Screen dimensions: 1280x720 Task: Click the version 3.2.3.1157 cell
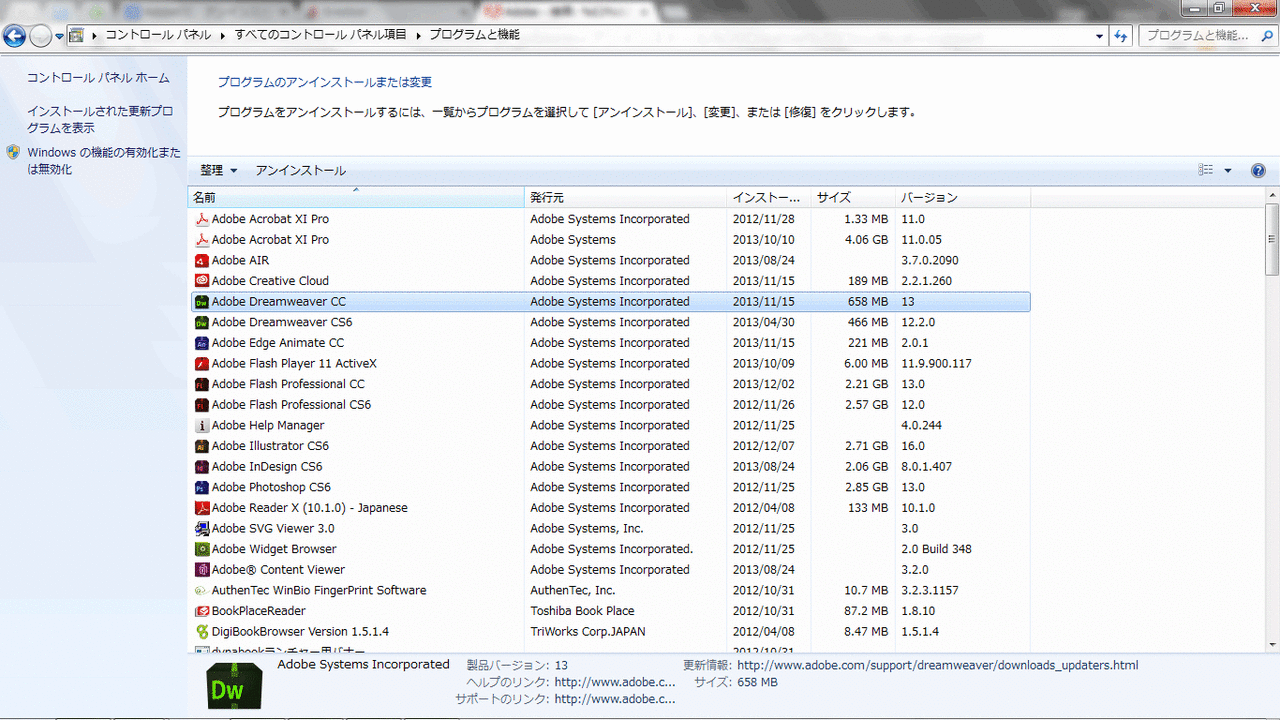pyautogui.click(x=929, y=591)
